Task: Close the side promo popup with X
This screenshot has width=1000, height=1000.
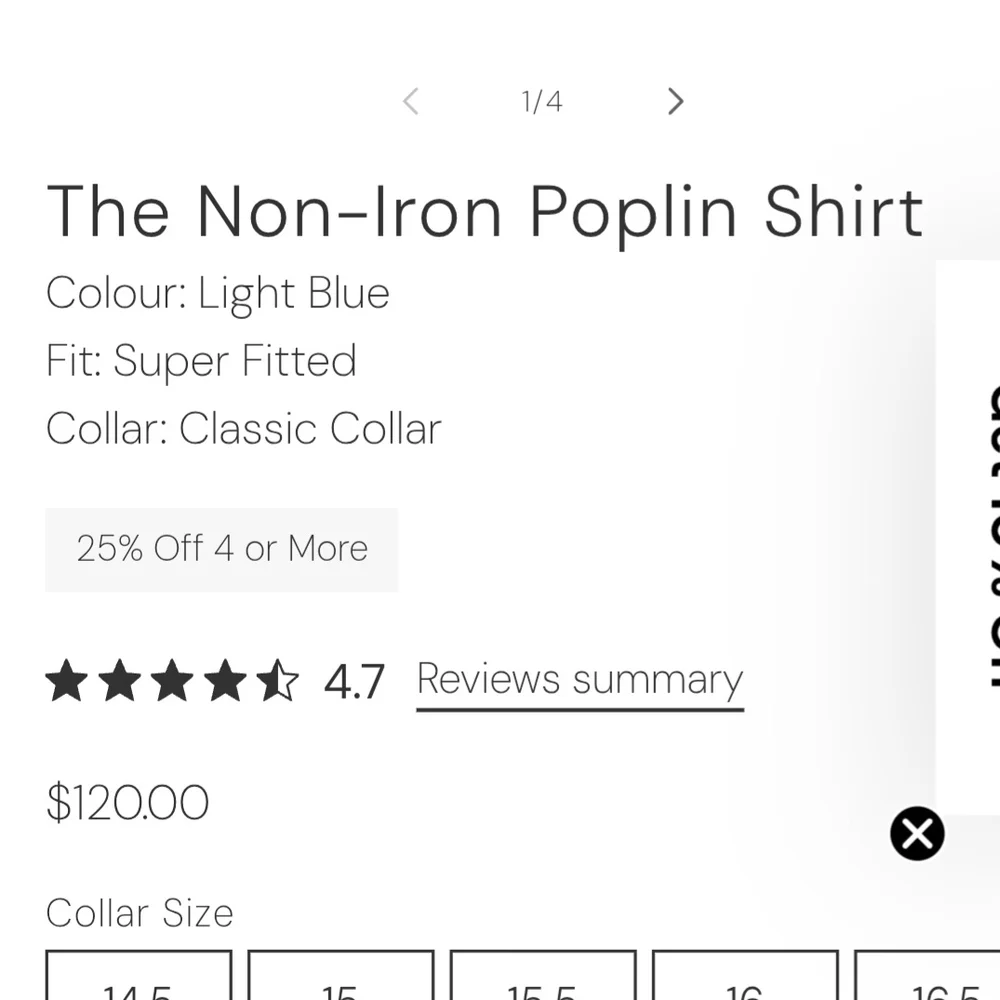Action: pyautogui.click(x=917, y=833)
